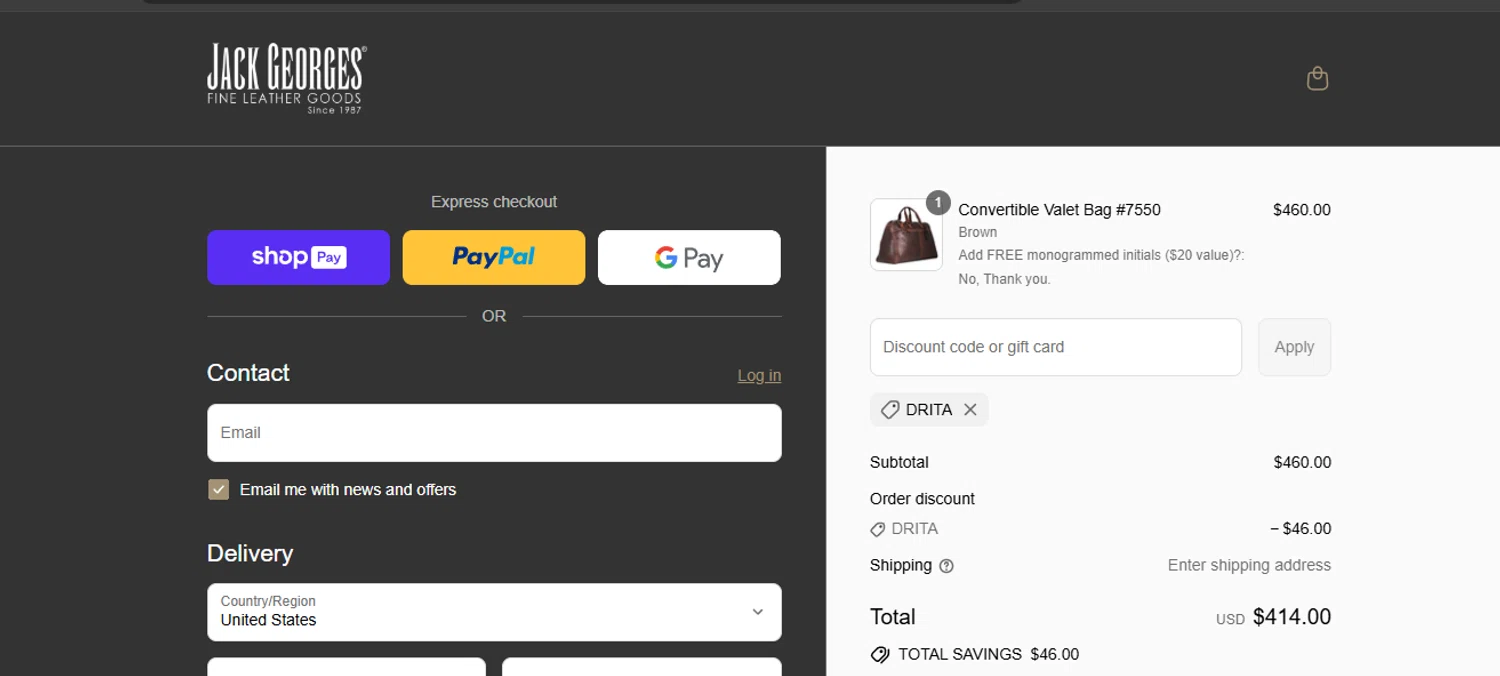Click the Discount code or gift card field
Screen dimensions: 1500x676
point(1056,347)
